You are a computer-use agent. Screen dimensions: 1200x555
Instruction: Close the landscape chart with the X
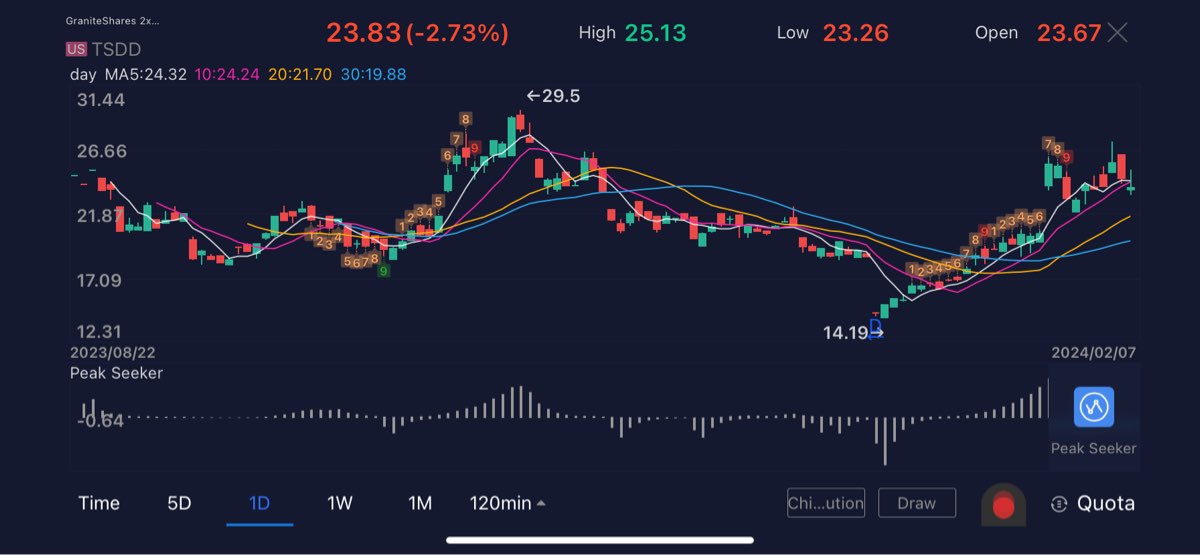[x=1117, y=33]
